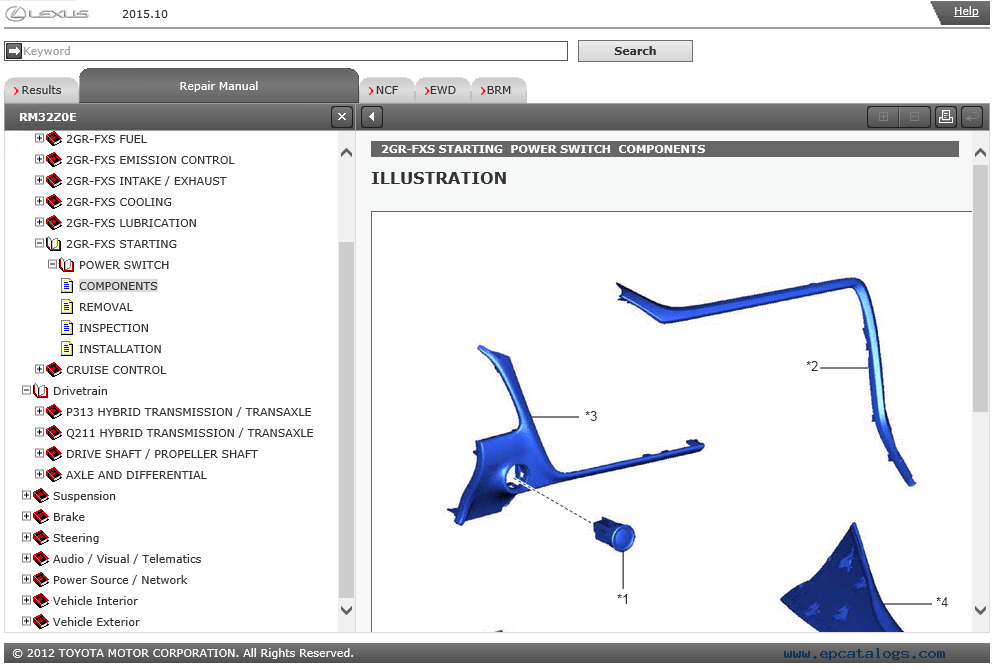Collapse the Drivetrain section
The width and height of the screenshot is (996, 670).
pos(27,391)
